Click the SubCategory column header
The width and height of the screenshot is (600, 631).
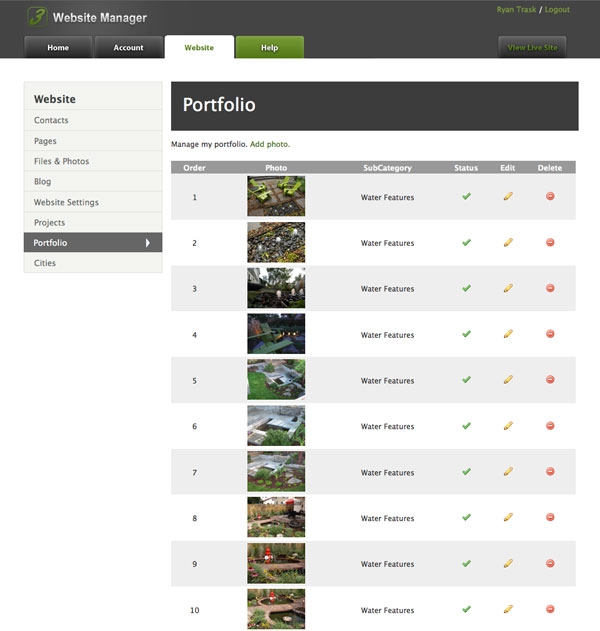coord(387,167)
